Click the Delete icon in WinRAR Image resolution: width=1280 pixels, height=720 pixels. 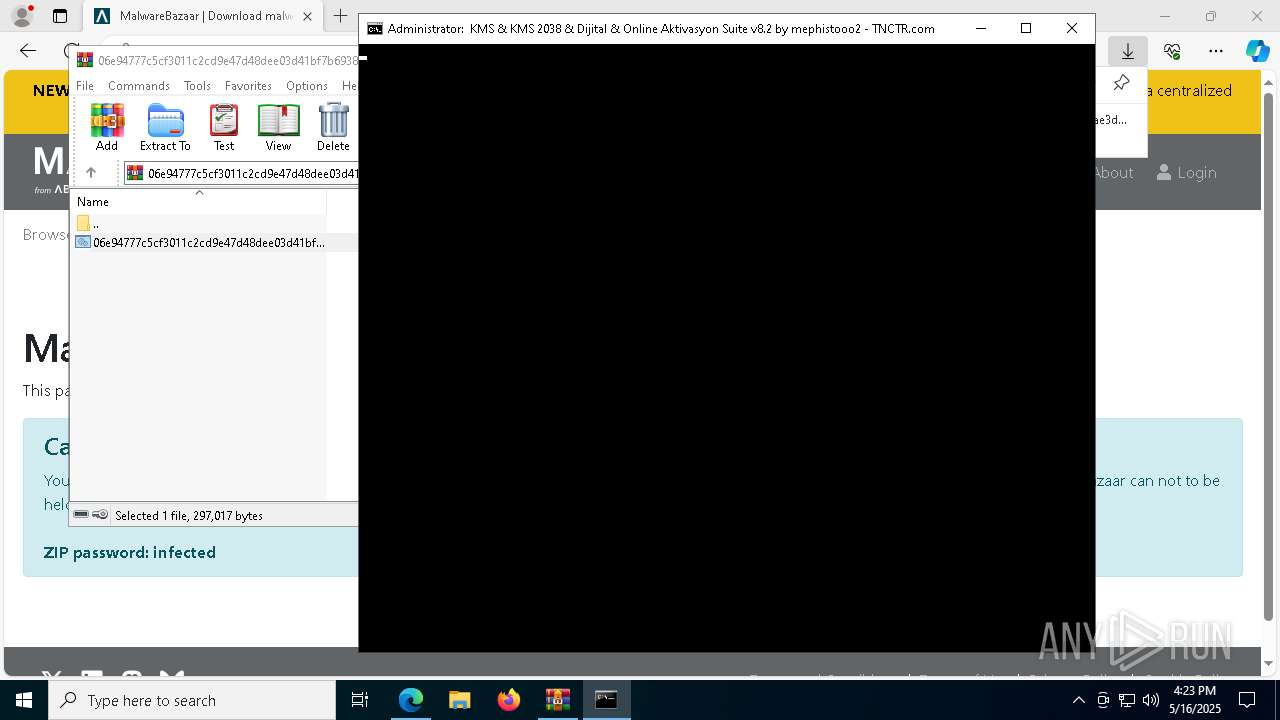point(333,128)
